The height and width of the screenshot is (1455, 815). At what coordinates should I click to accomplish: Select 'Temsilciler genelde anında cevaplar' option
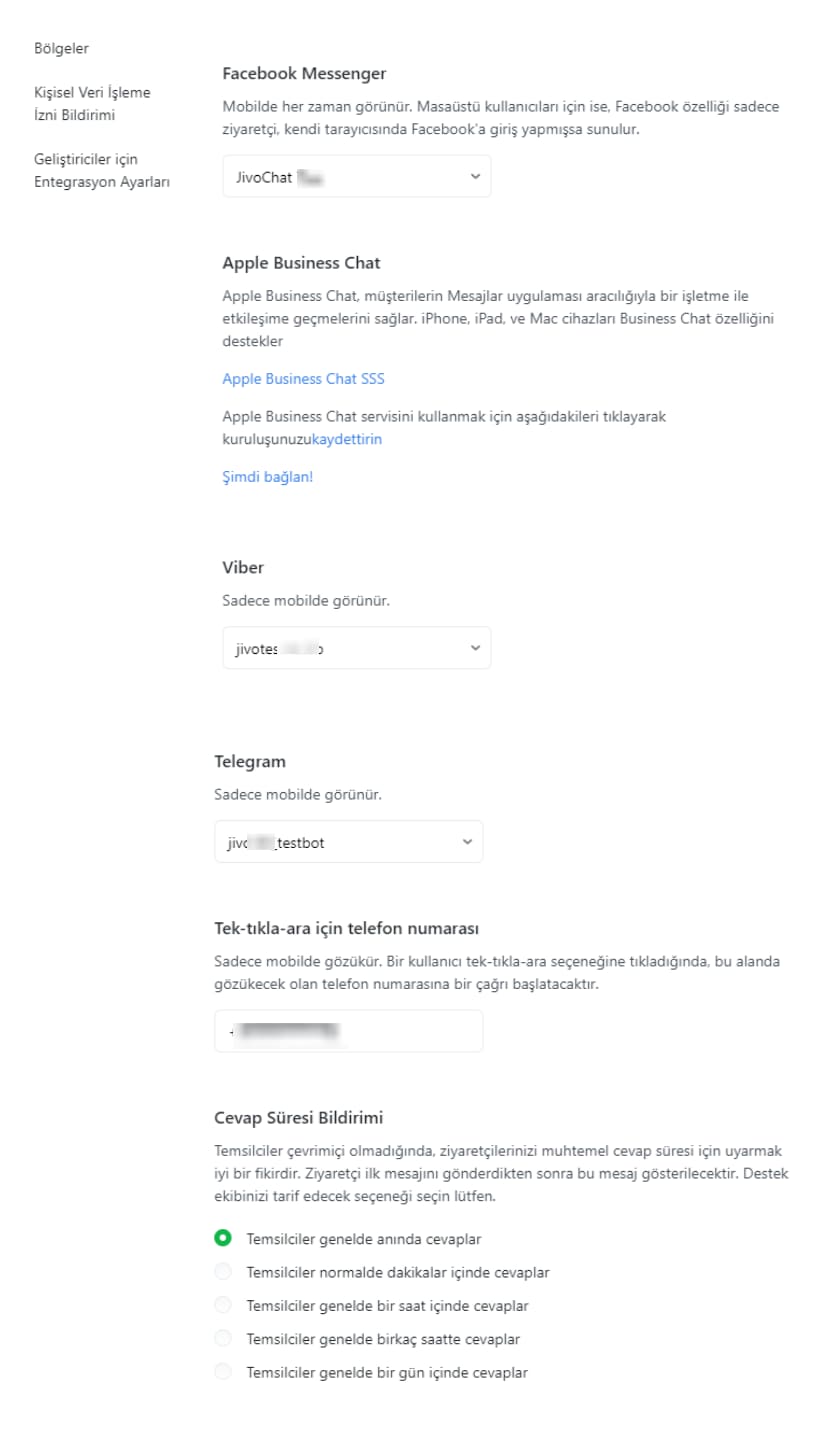click(x=223, y=1239)
